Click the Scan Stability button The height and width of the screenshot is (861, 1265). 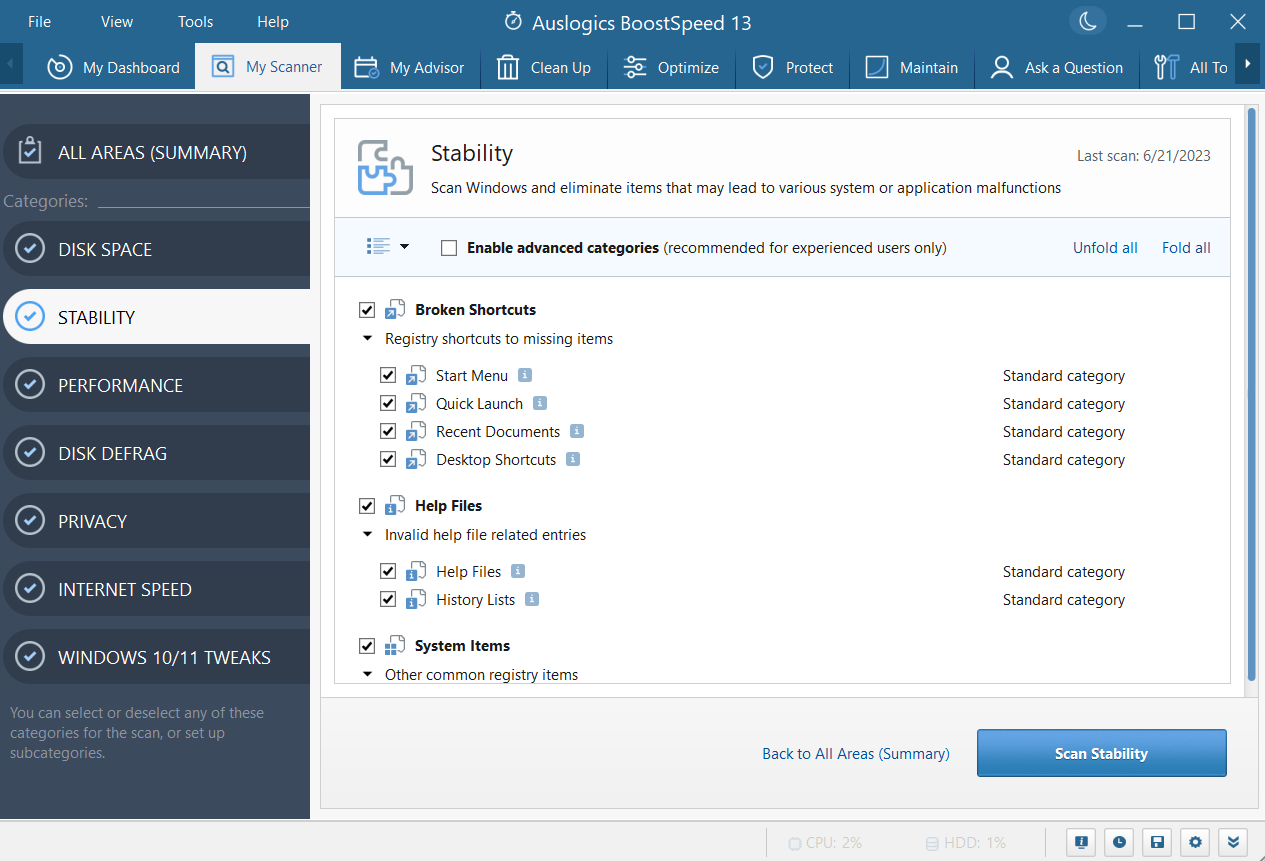click(x=1101, y=753)
